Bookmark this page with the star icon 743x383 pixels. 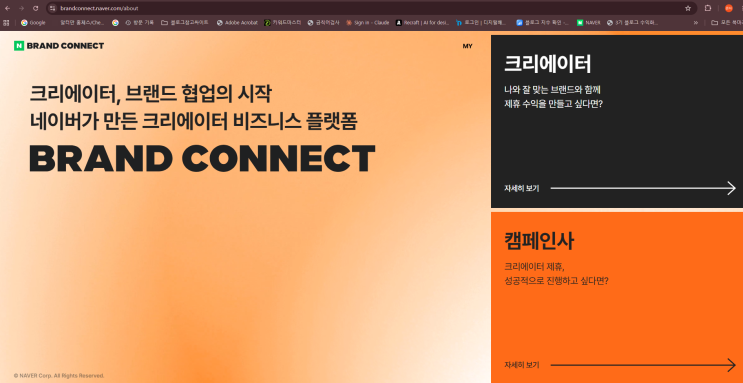[688, 9]
